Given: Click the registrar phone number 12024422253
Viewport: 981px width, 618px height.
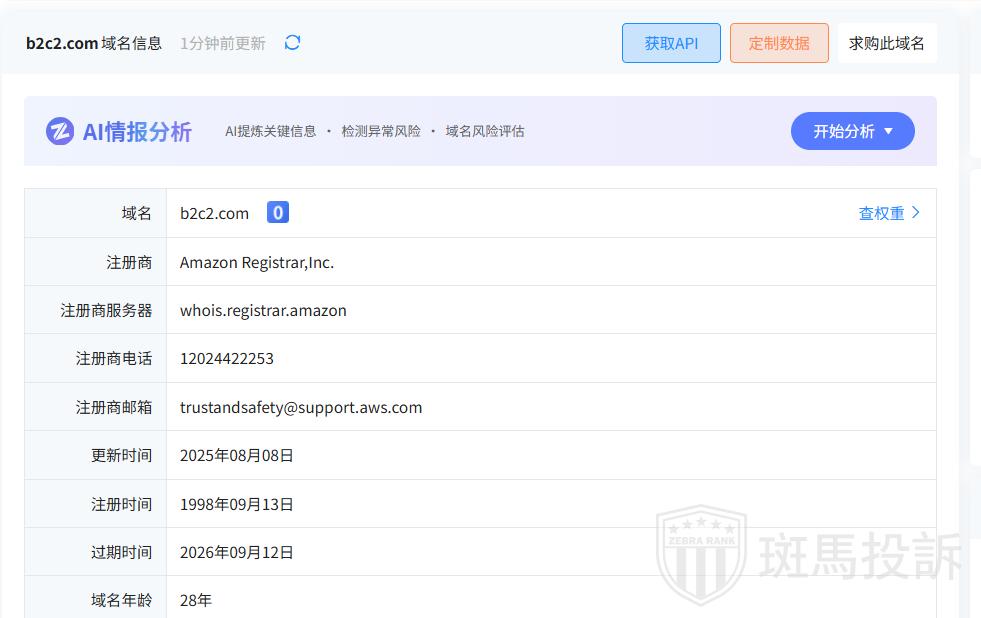Looking at the screenshot, I should tap(227, 358).
